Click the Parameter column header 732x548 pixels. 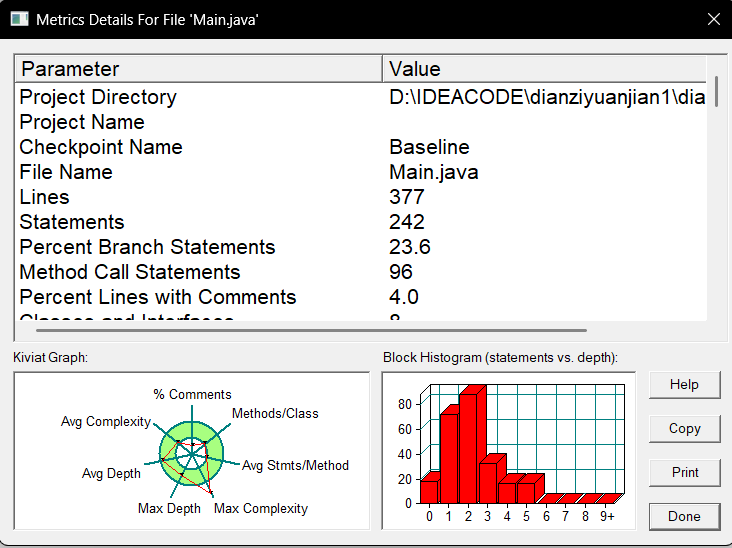click(198, 69)
